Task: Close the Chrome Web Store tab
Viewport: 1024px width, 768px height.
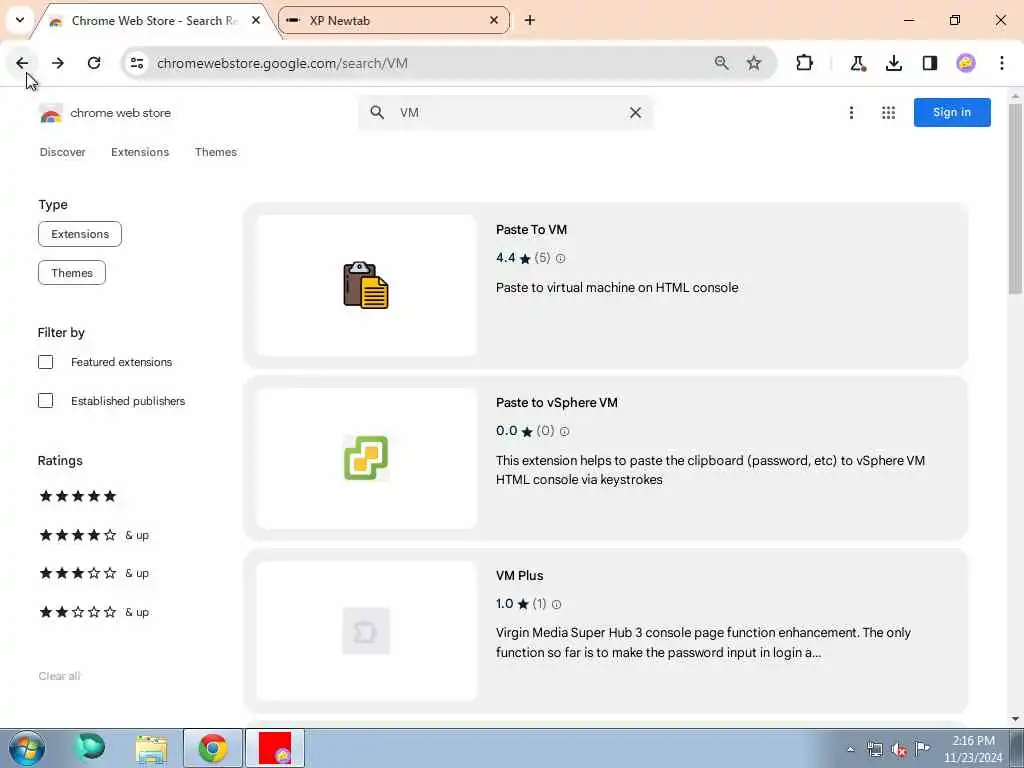Action: [x=256, y=20]
